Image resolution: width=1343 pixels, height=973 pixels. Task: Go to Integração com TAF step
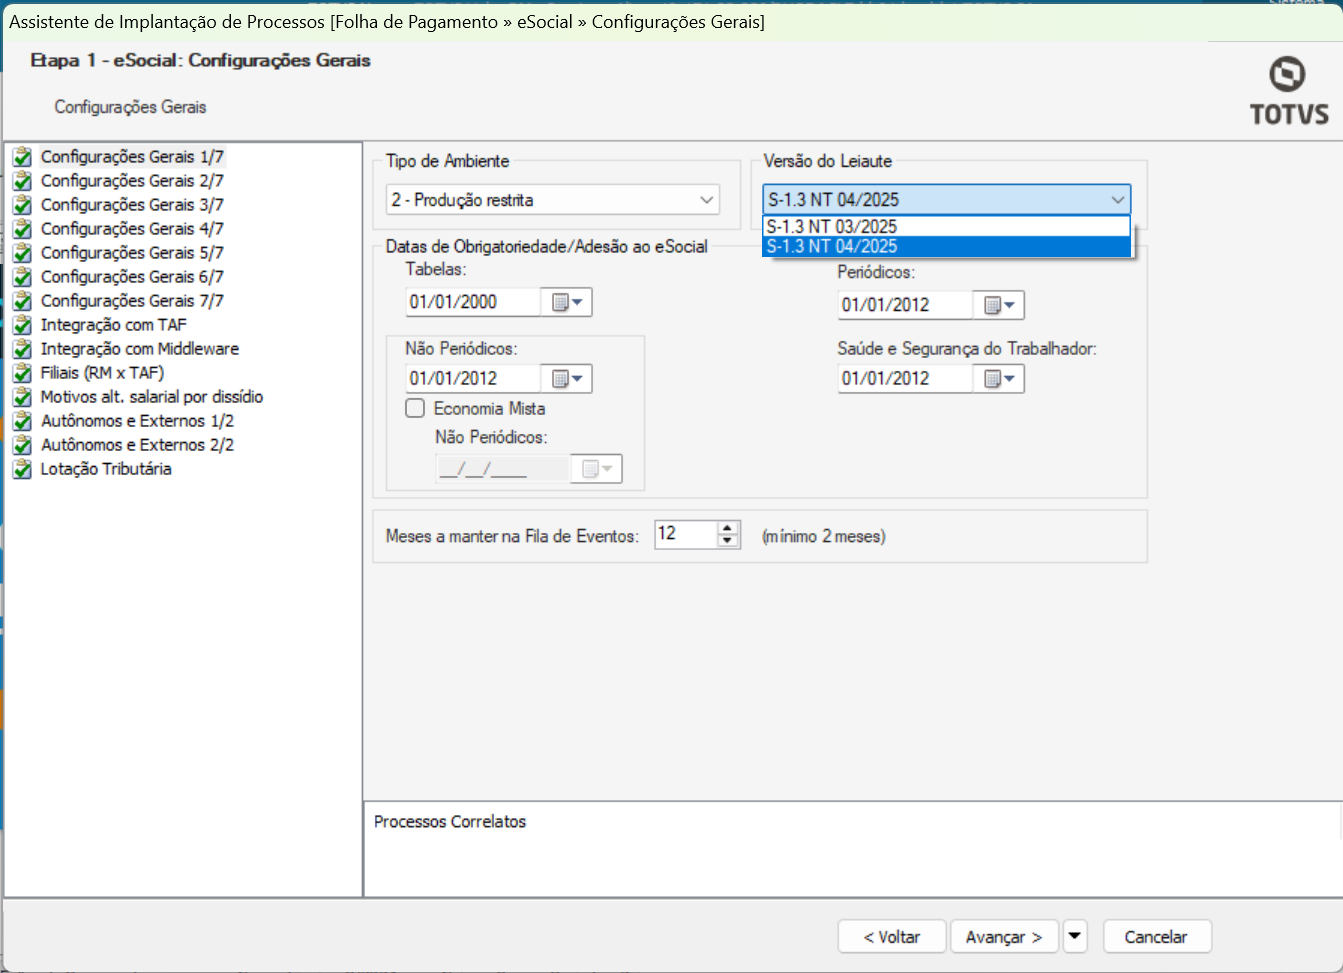pyautogui.click(x=114, y=325)
